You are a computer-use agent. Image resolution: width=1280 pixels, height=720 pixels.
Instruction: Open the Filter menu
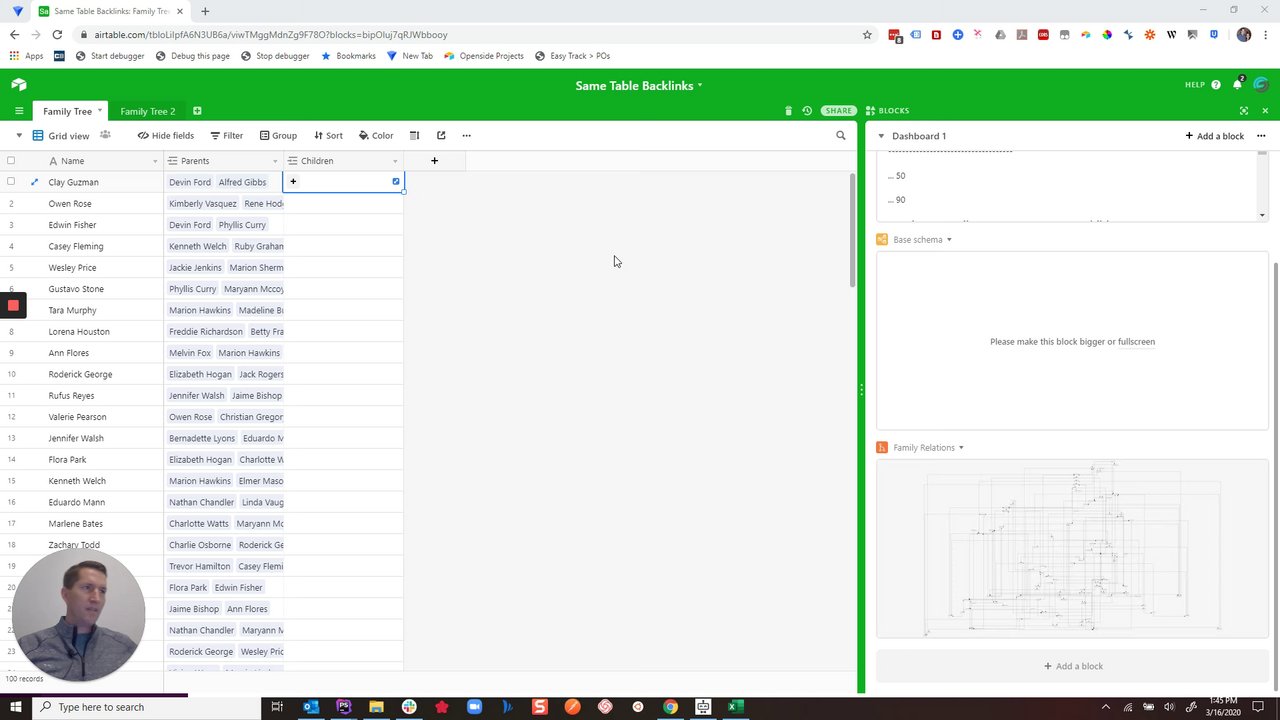pos(226,136)
